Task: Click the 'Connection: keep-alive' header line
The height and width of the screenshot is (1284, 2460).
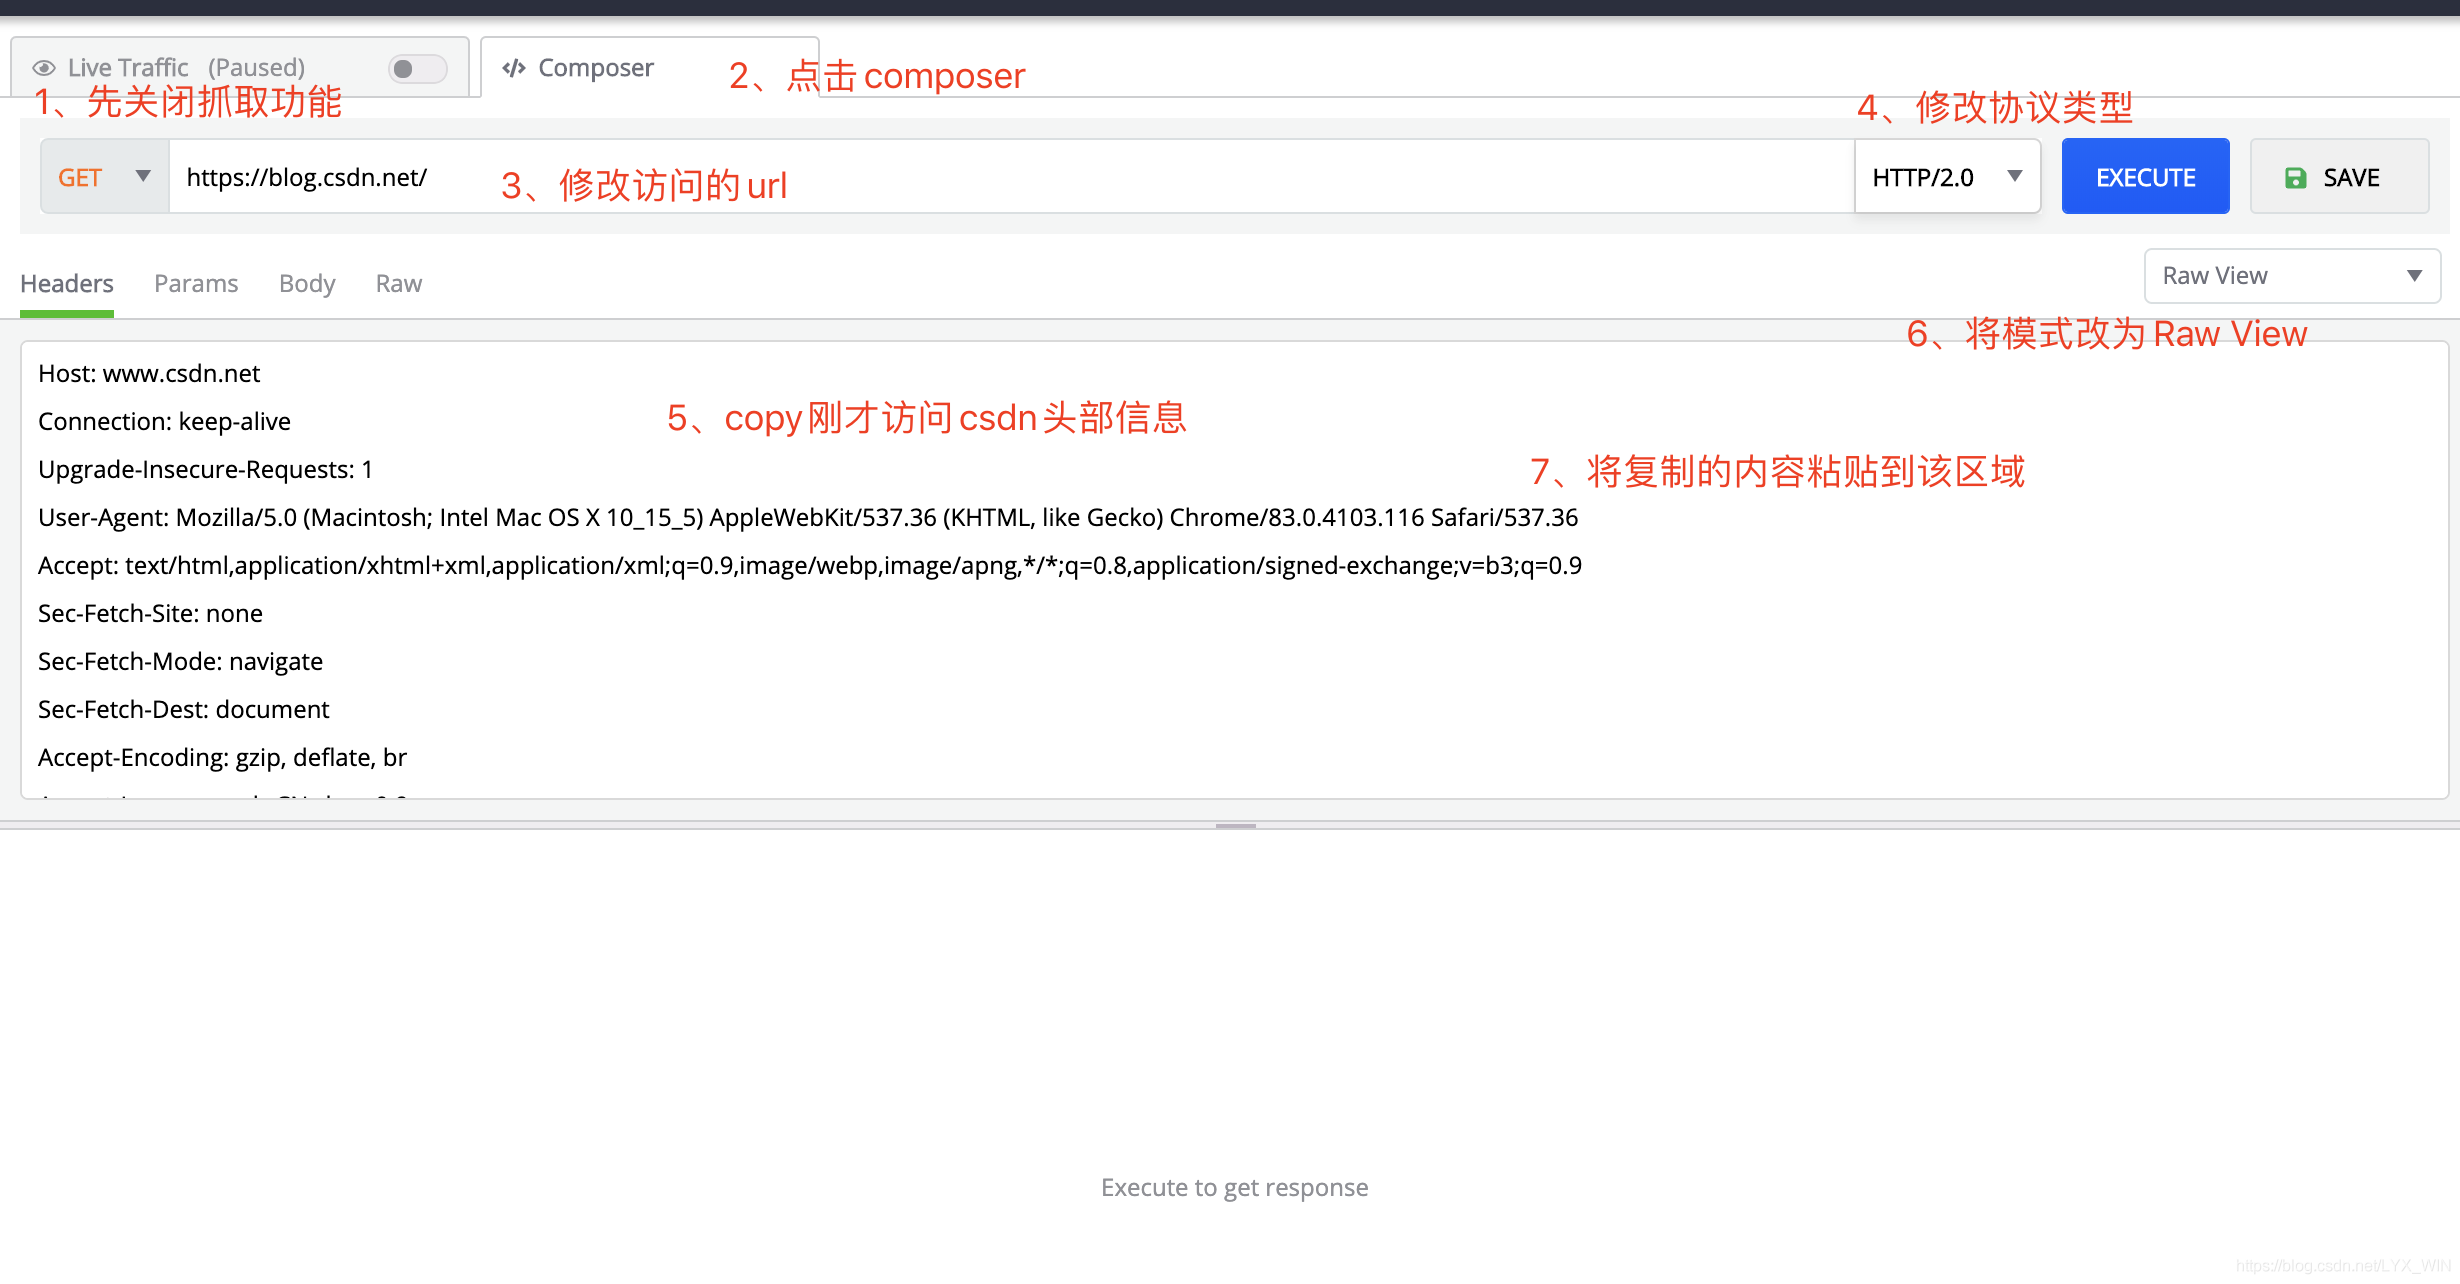Action: pos(164,422)
